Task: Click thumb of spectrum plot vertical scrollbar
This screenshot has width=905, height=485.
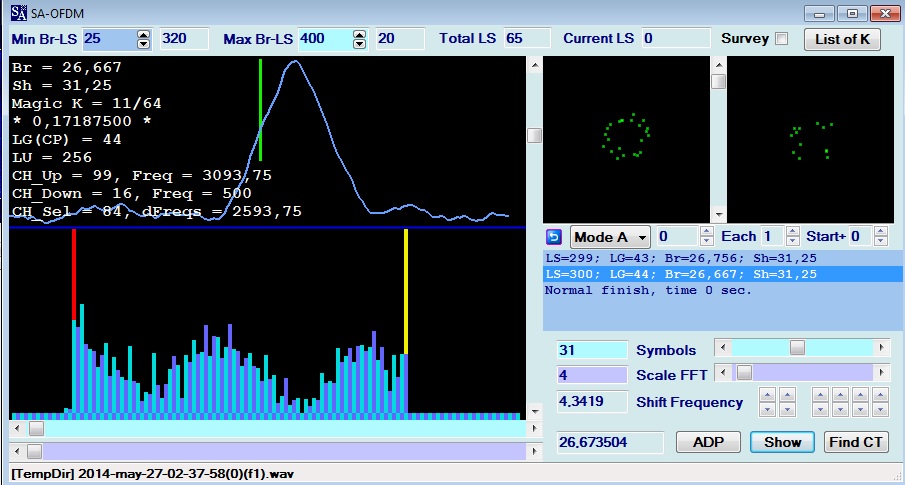Action: click(x=534, y=136)
